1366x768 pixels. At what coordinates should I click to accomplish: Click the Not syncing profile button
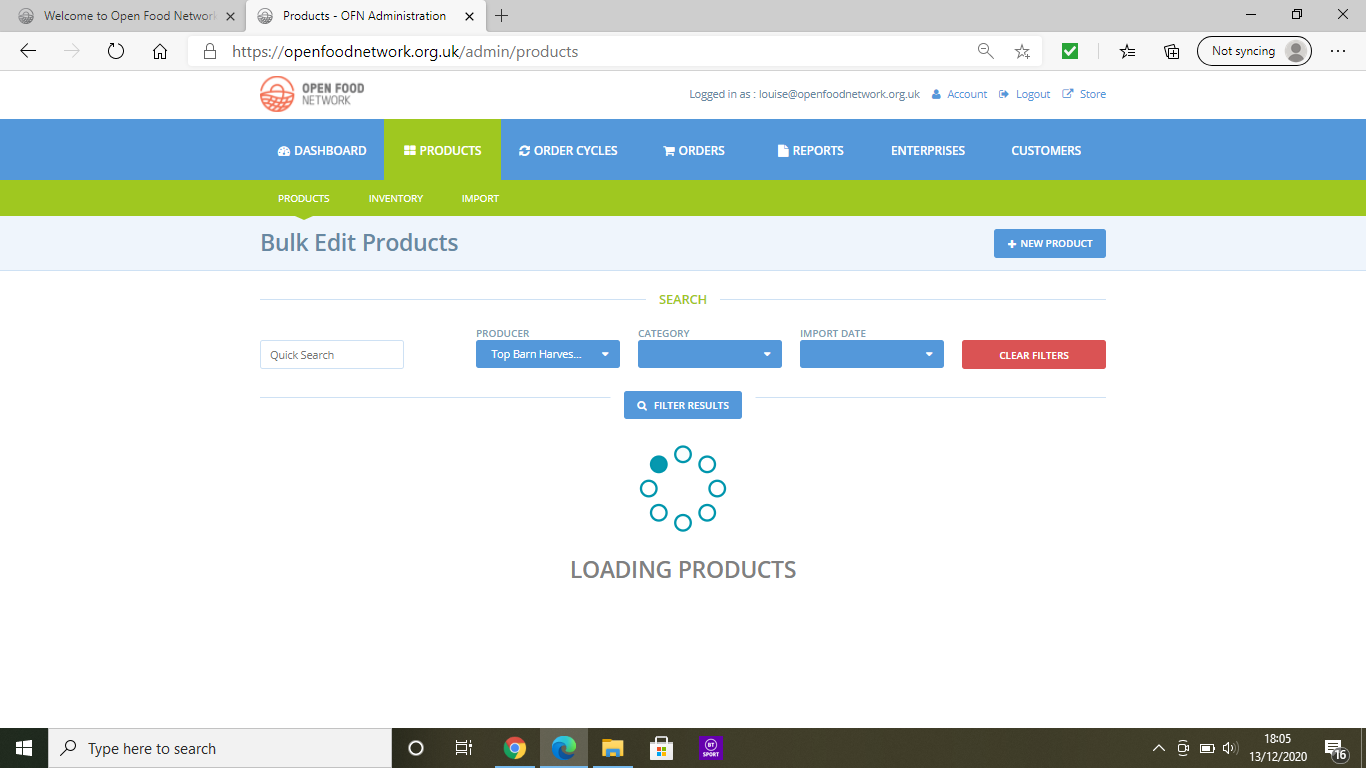[x=1254, y=51]
